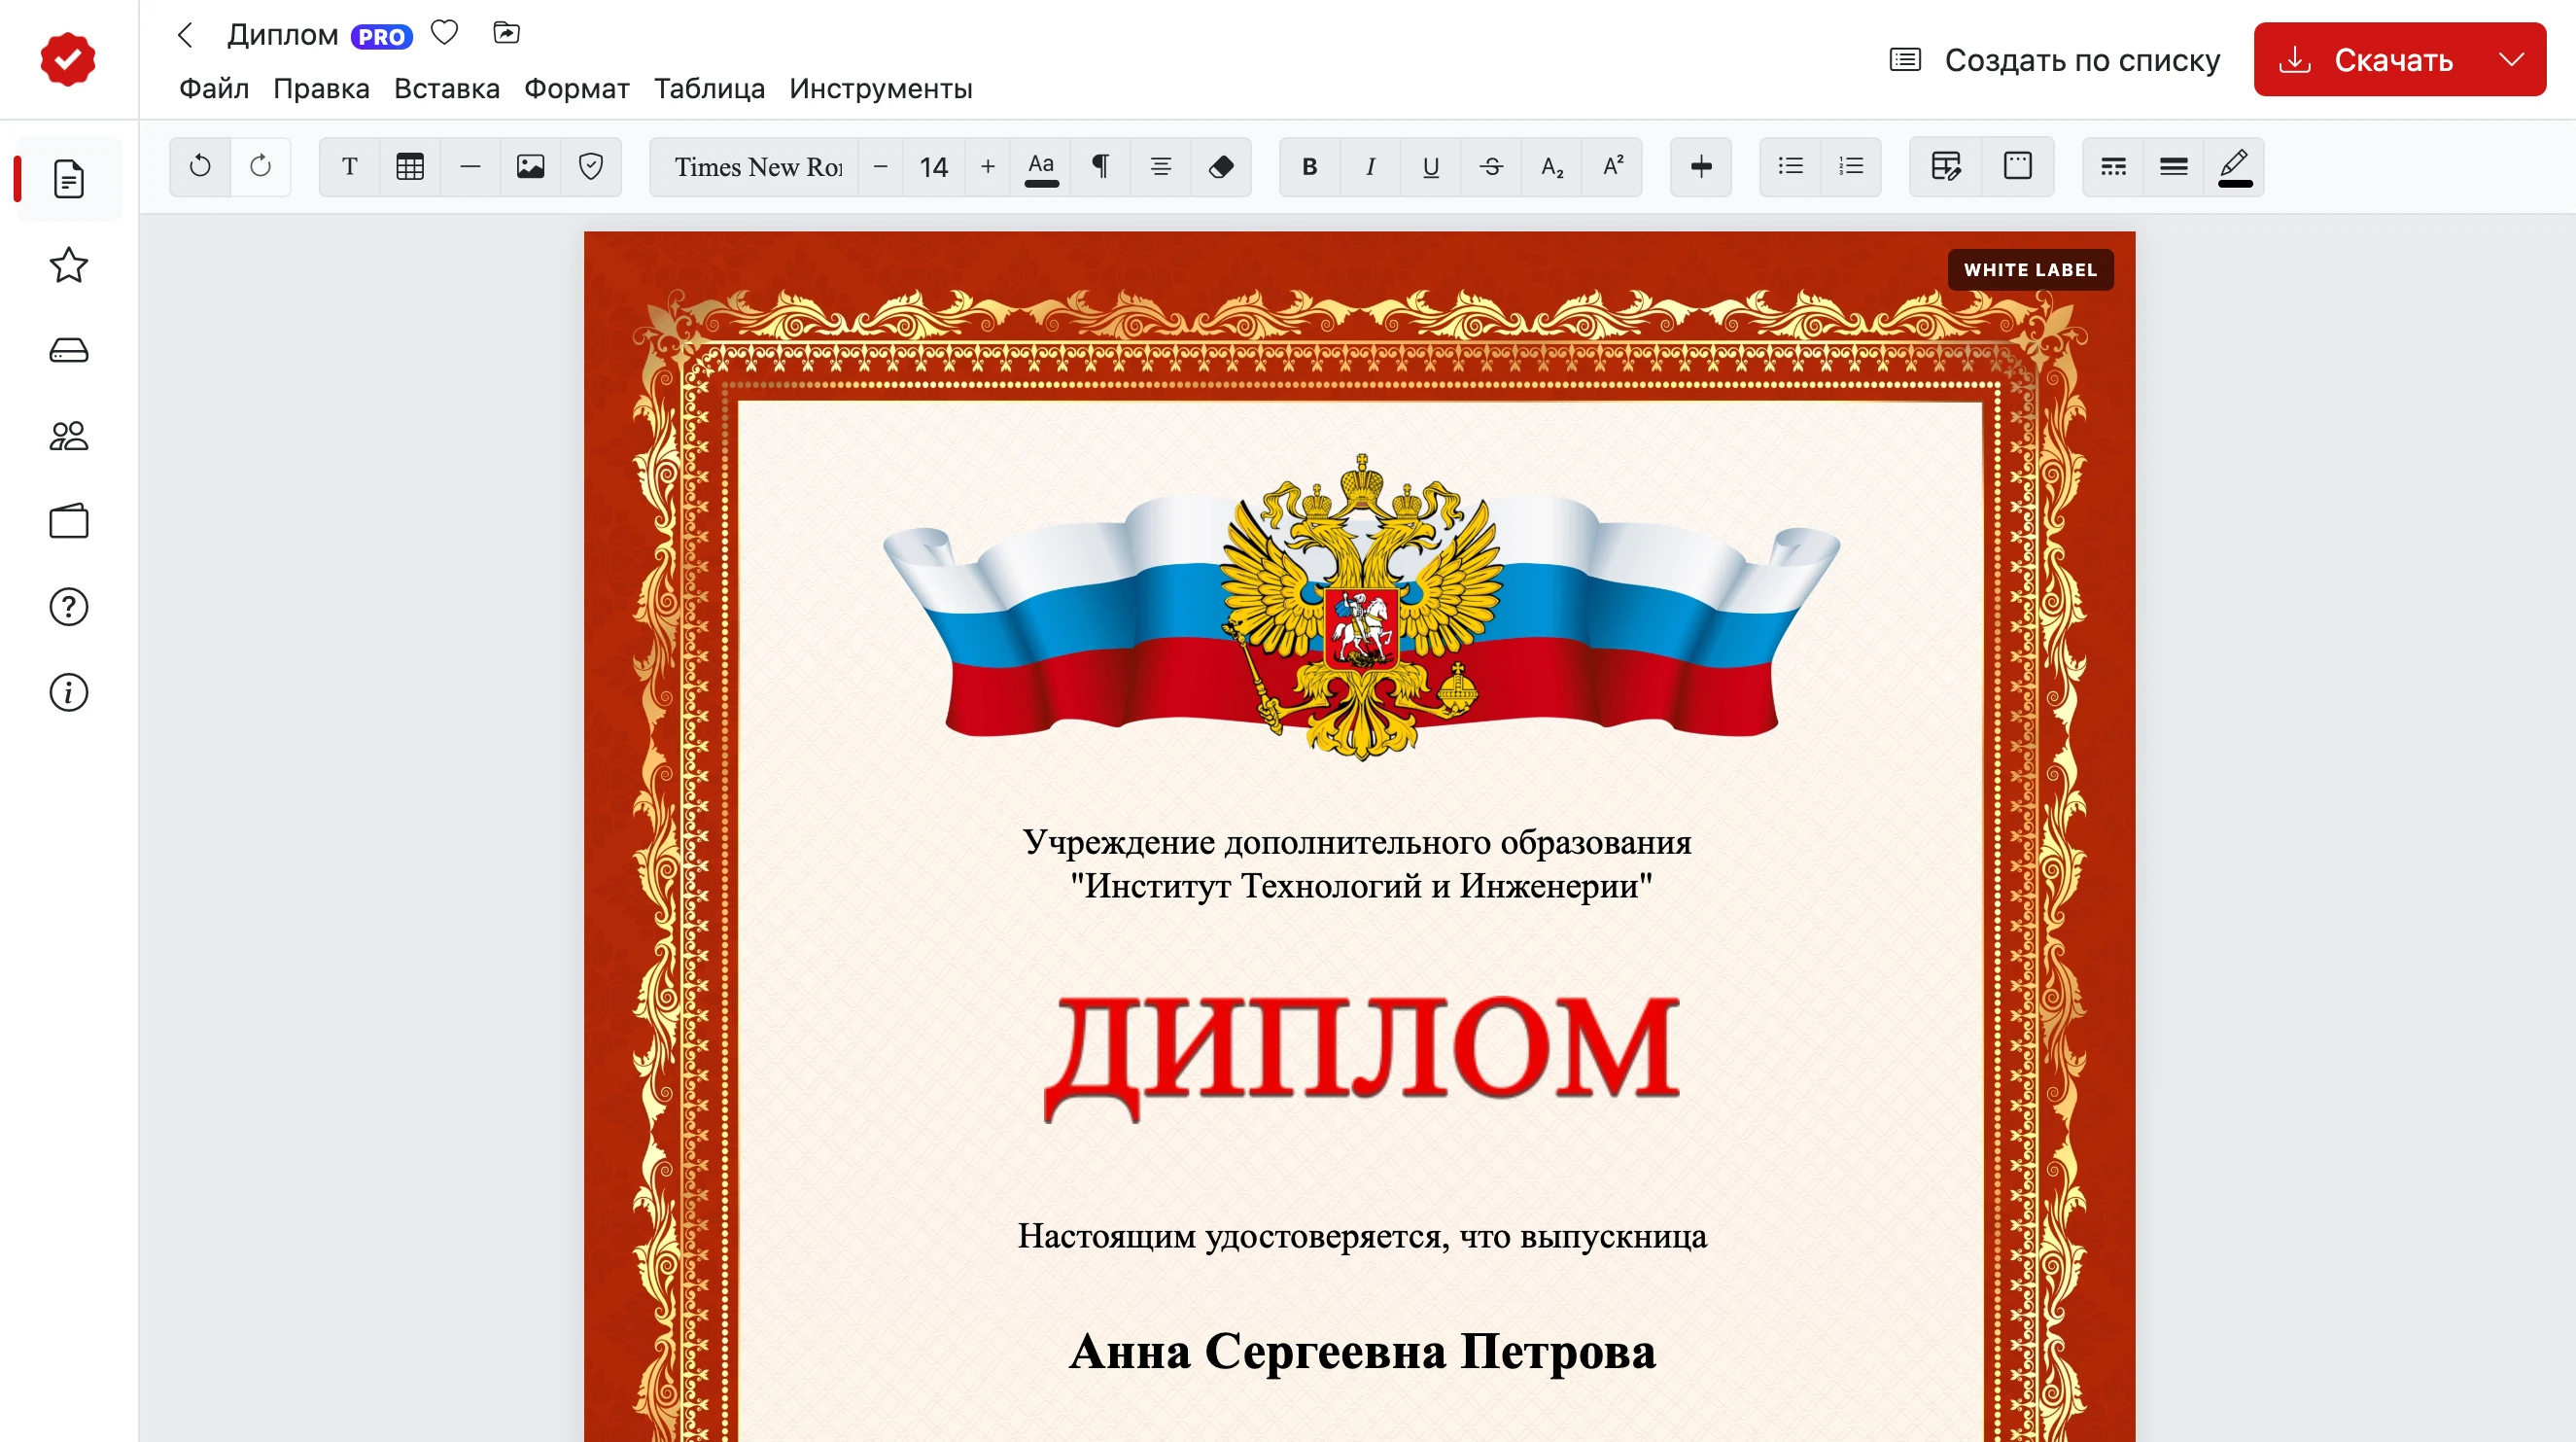Insert a table from toolbar

click(x=410, y=166)
